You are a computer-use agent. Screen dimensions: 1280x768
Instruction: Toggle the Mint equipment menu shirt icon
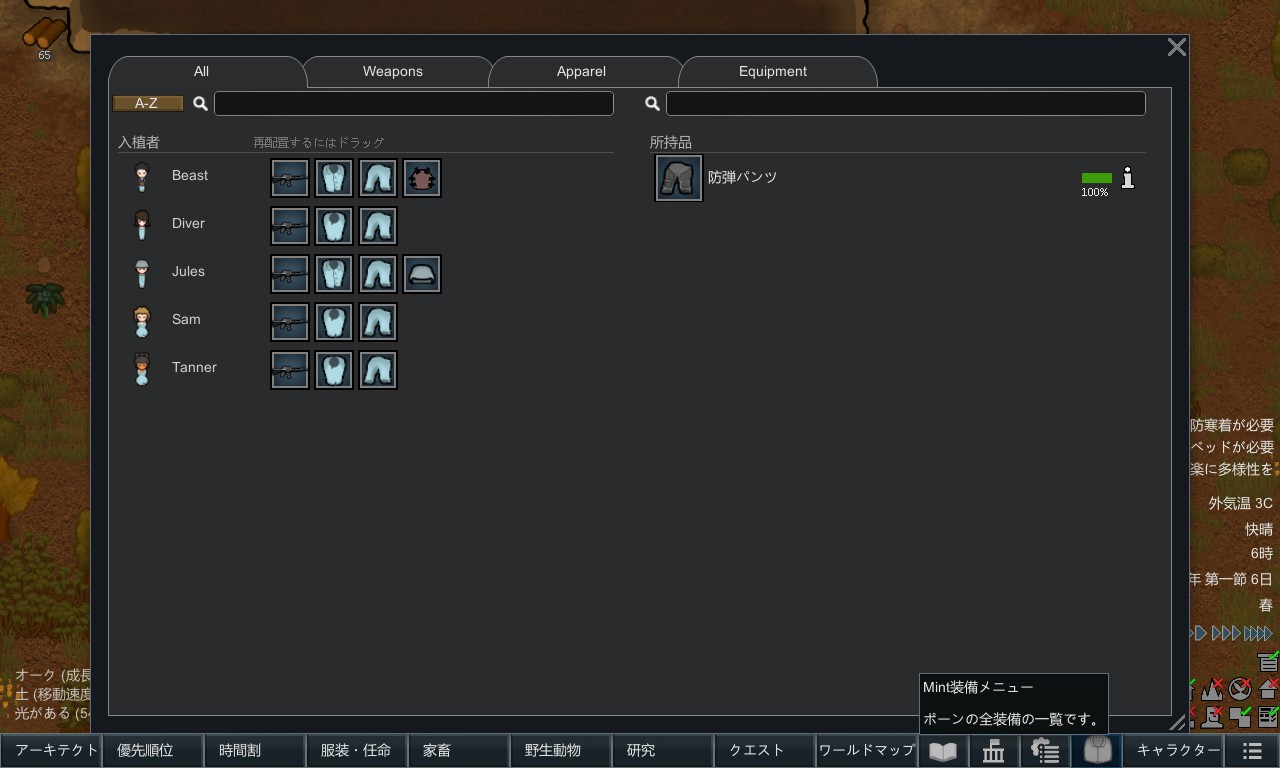(x=1097, y=751)
